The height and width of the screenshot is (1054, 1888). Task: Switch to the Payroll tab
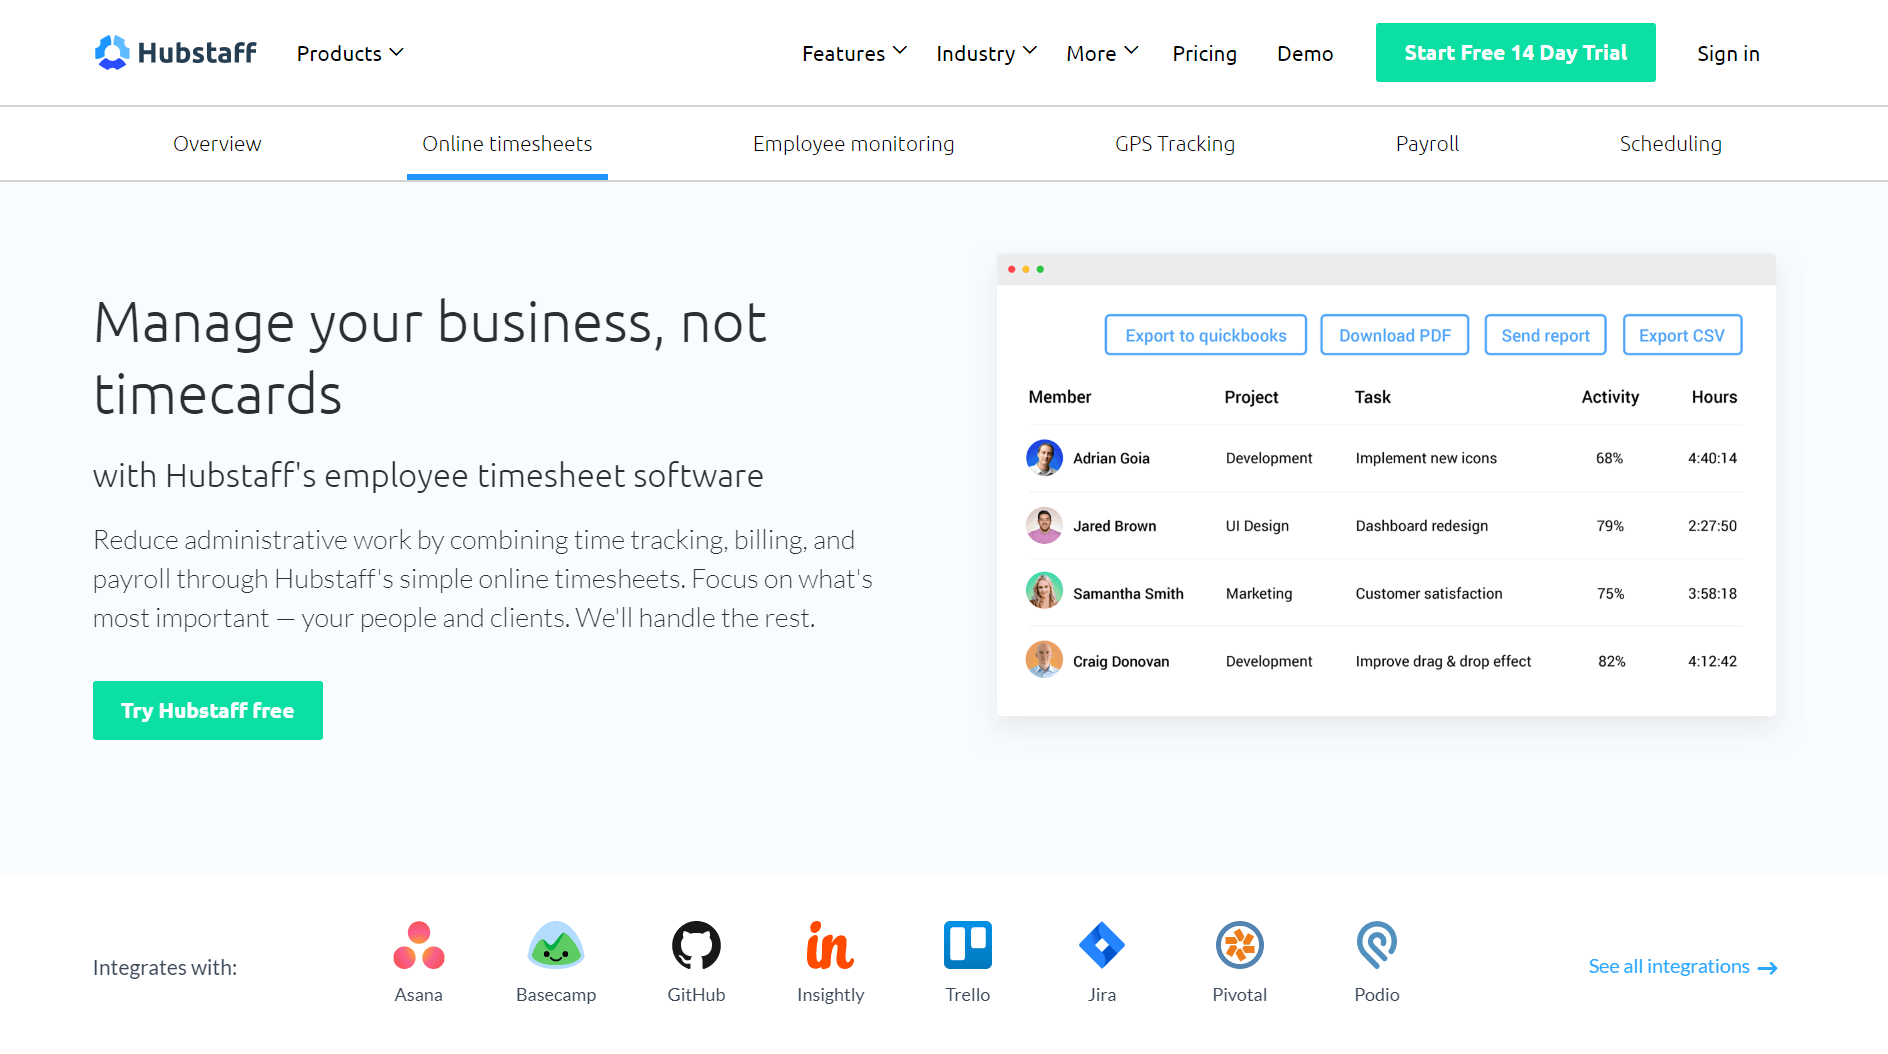1427,144
